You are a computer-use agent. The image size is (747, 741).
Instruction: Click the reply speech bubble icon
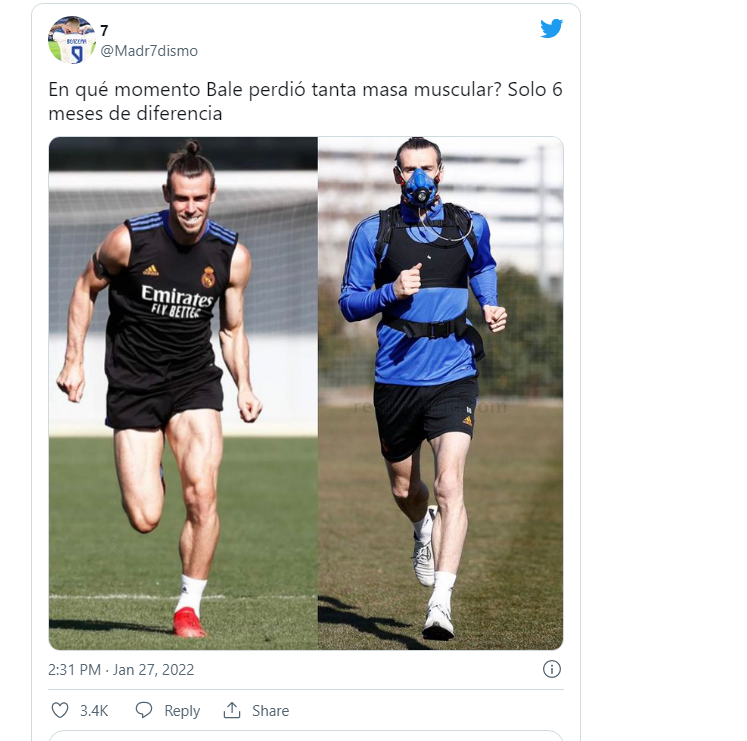[x=143, y=710]
